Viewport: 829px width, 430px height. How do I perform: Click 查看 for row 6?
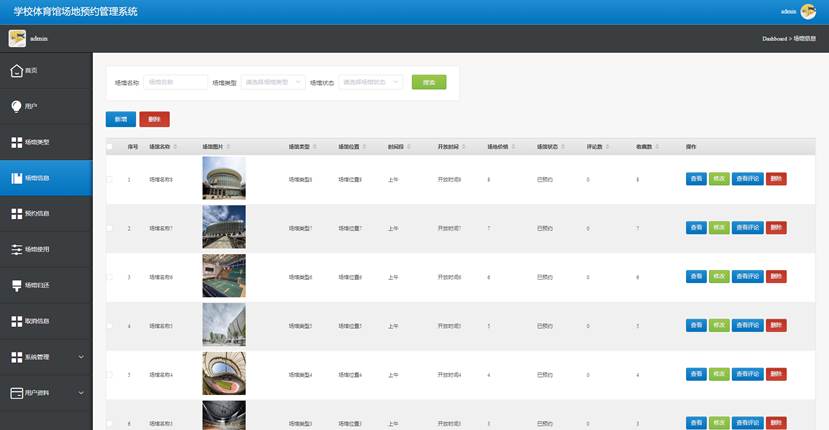[x=696, y=423]
